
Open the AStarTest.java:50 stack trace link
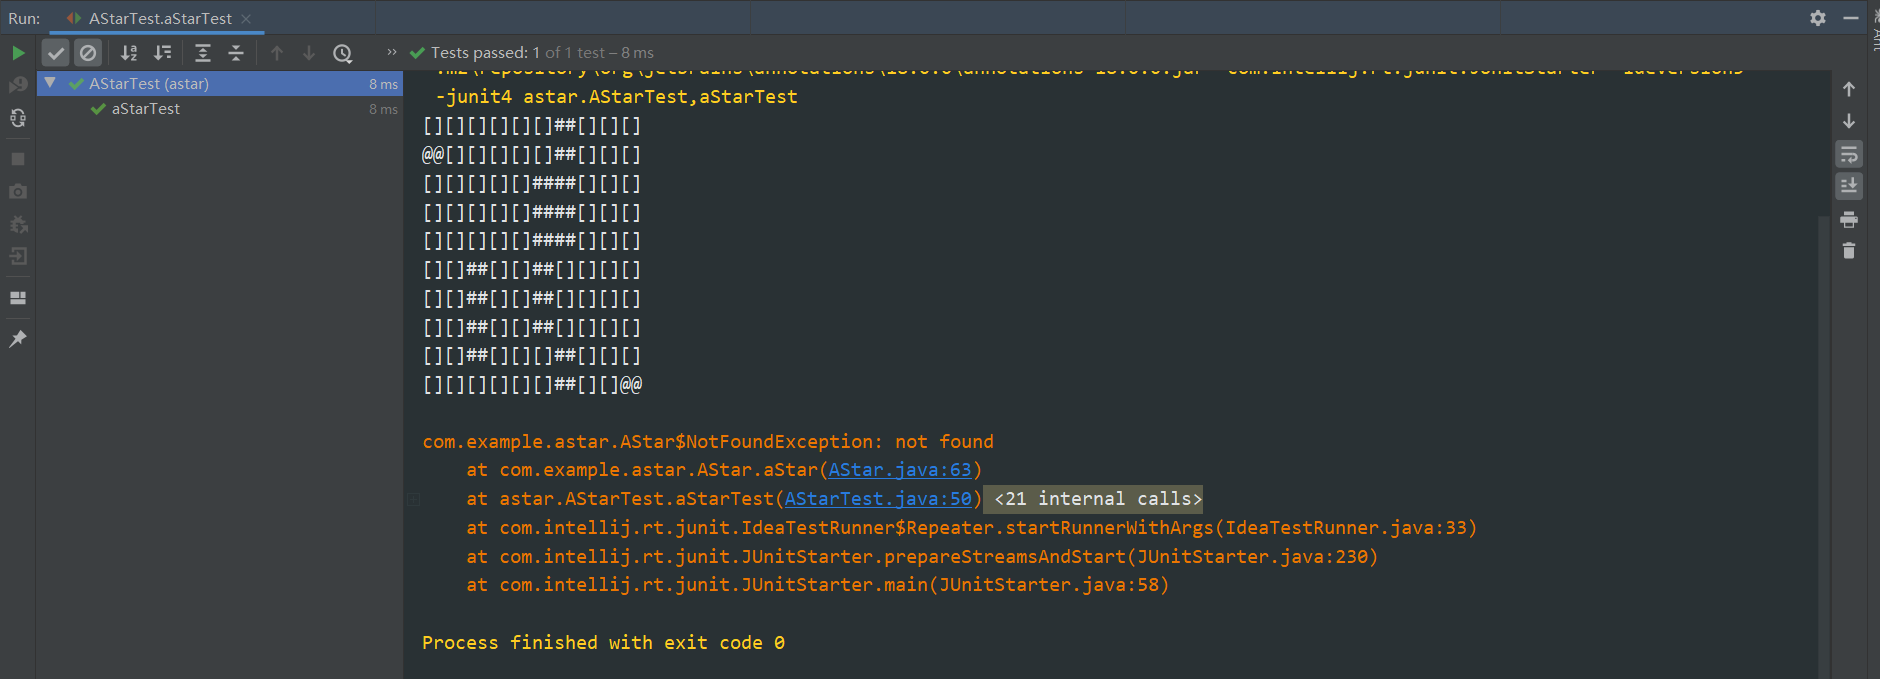coord(878,499)
